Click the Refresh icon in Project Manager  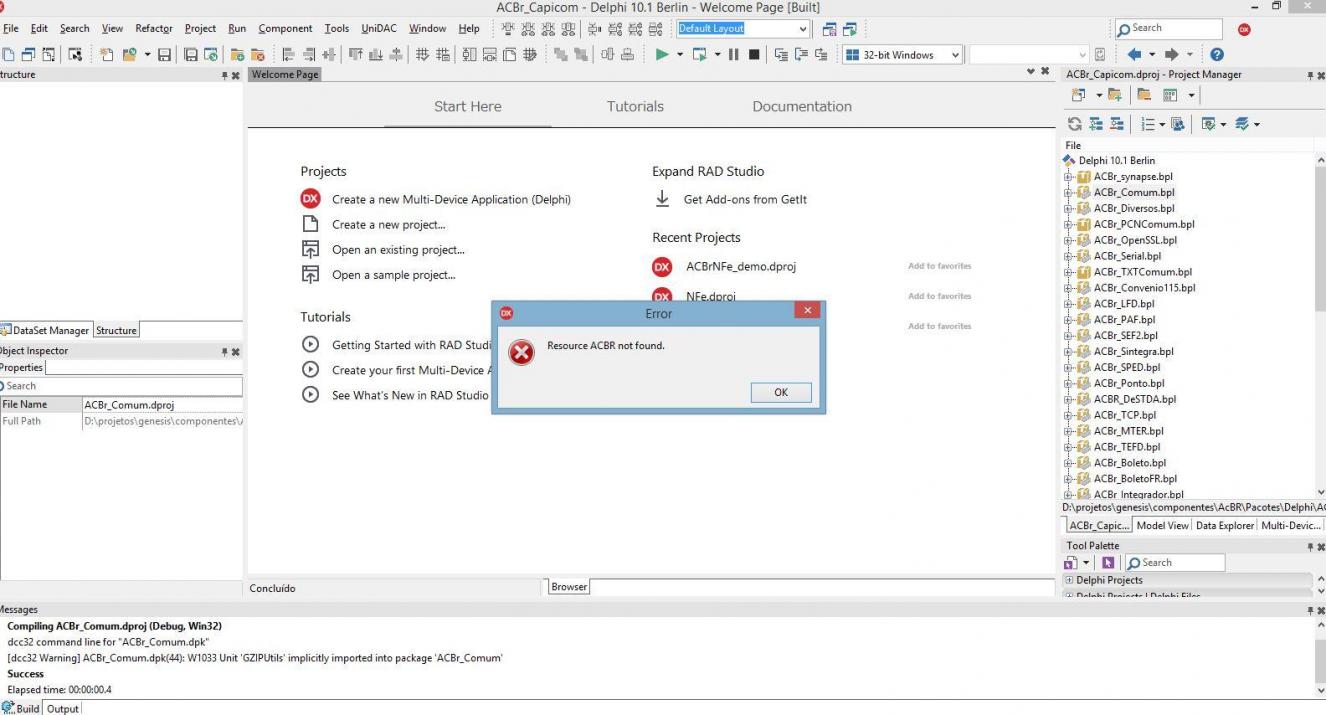1075,124
